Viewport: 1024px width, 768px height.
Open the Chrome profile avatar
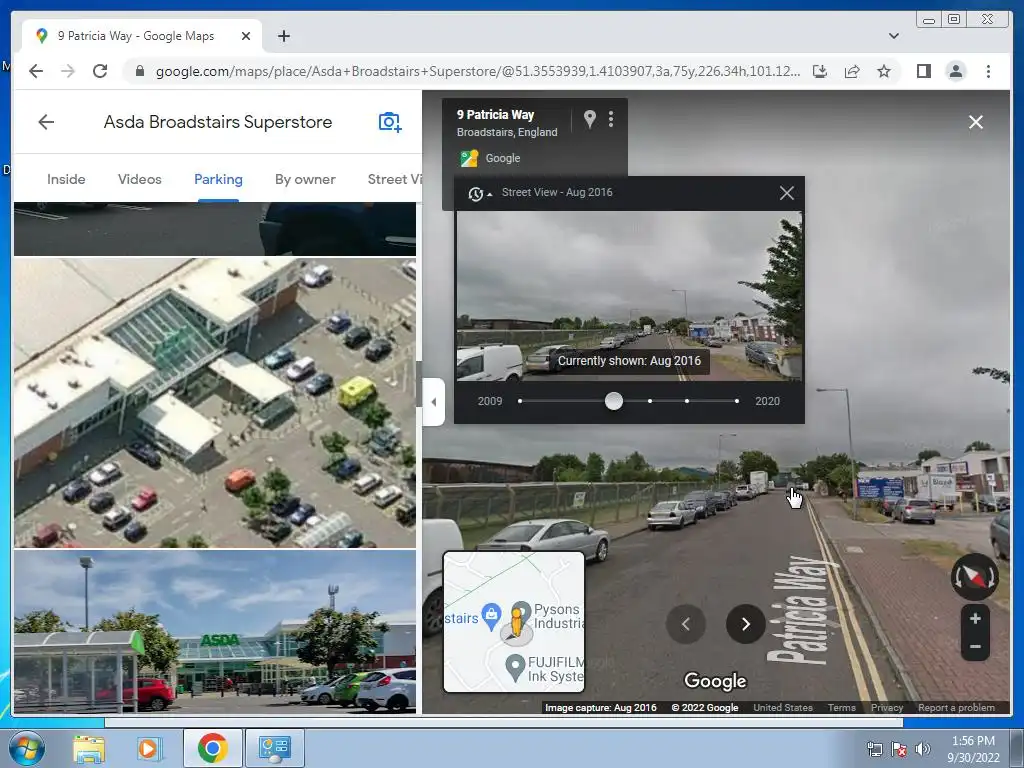955,71
